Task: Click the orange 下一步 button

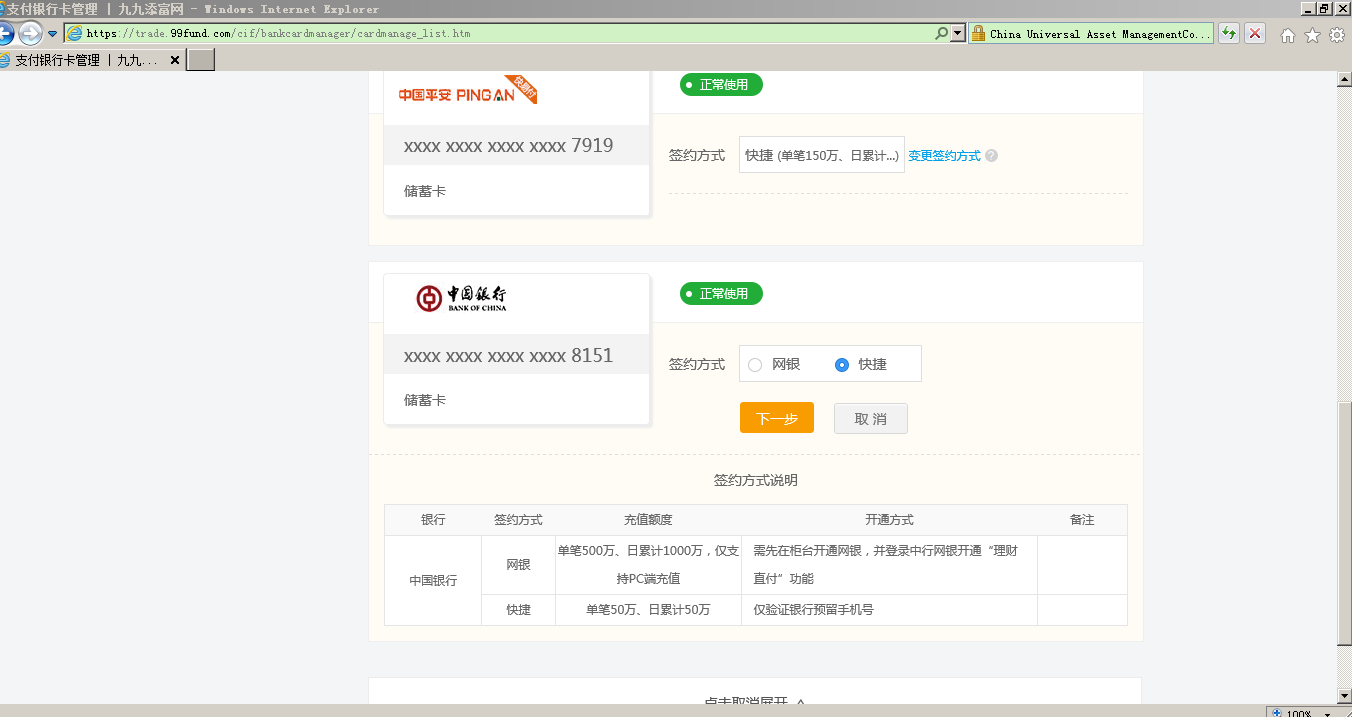Action: click(x=776, y=418)
